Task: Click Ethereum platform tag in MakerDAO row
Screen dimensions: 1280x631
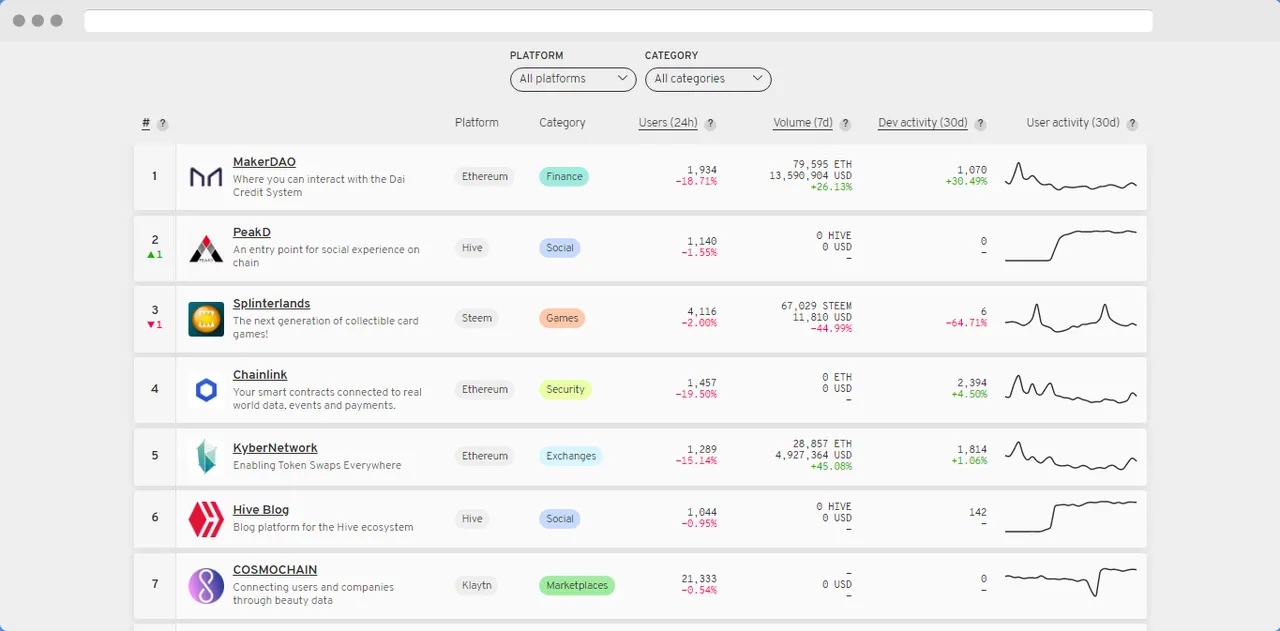Action: tap(485, 177)
